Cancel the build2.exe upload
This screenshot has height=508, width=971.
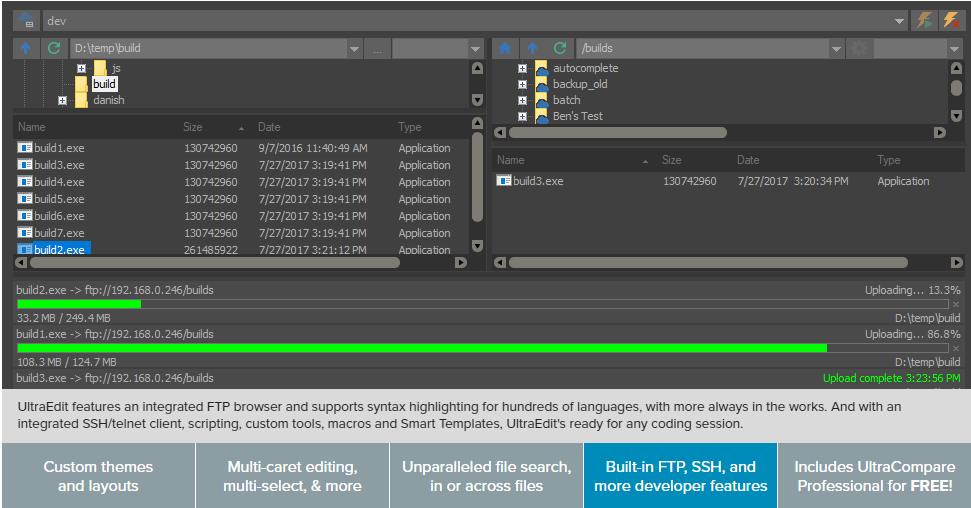pos(956,304)
